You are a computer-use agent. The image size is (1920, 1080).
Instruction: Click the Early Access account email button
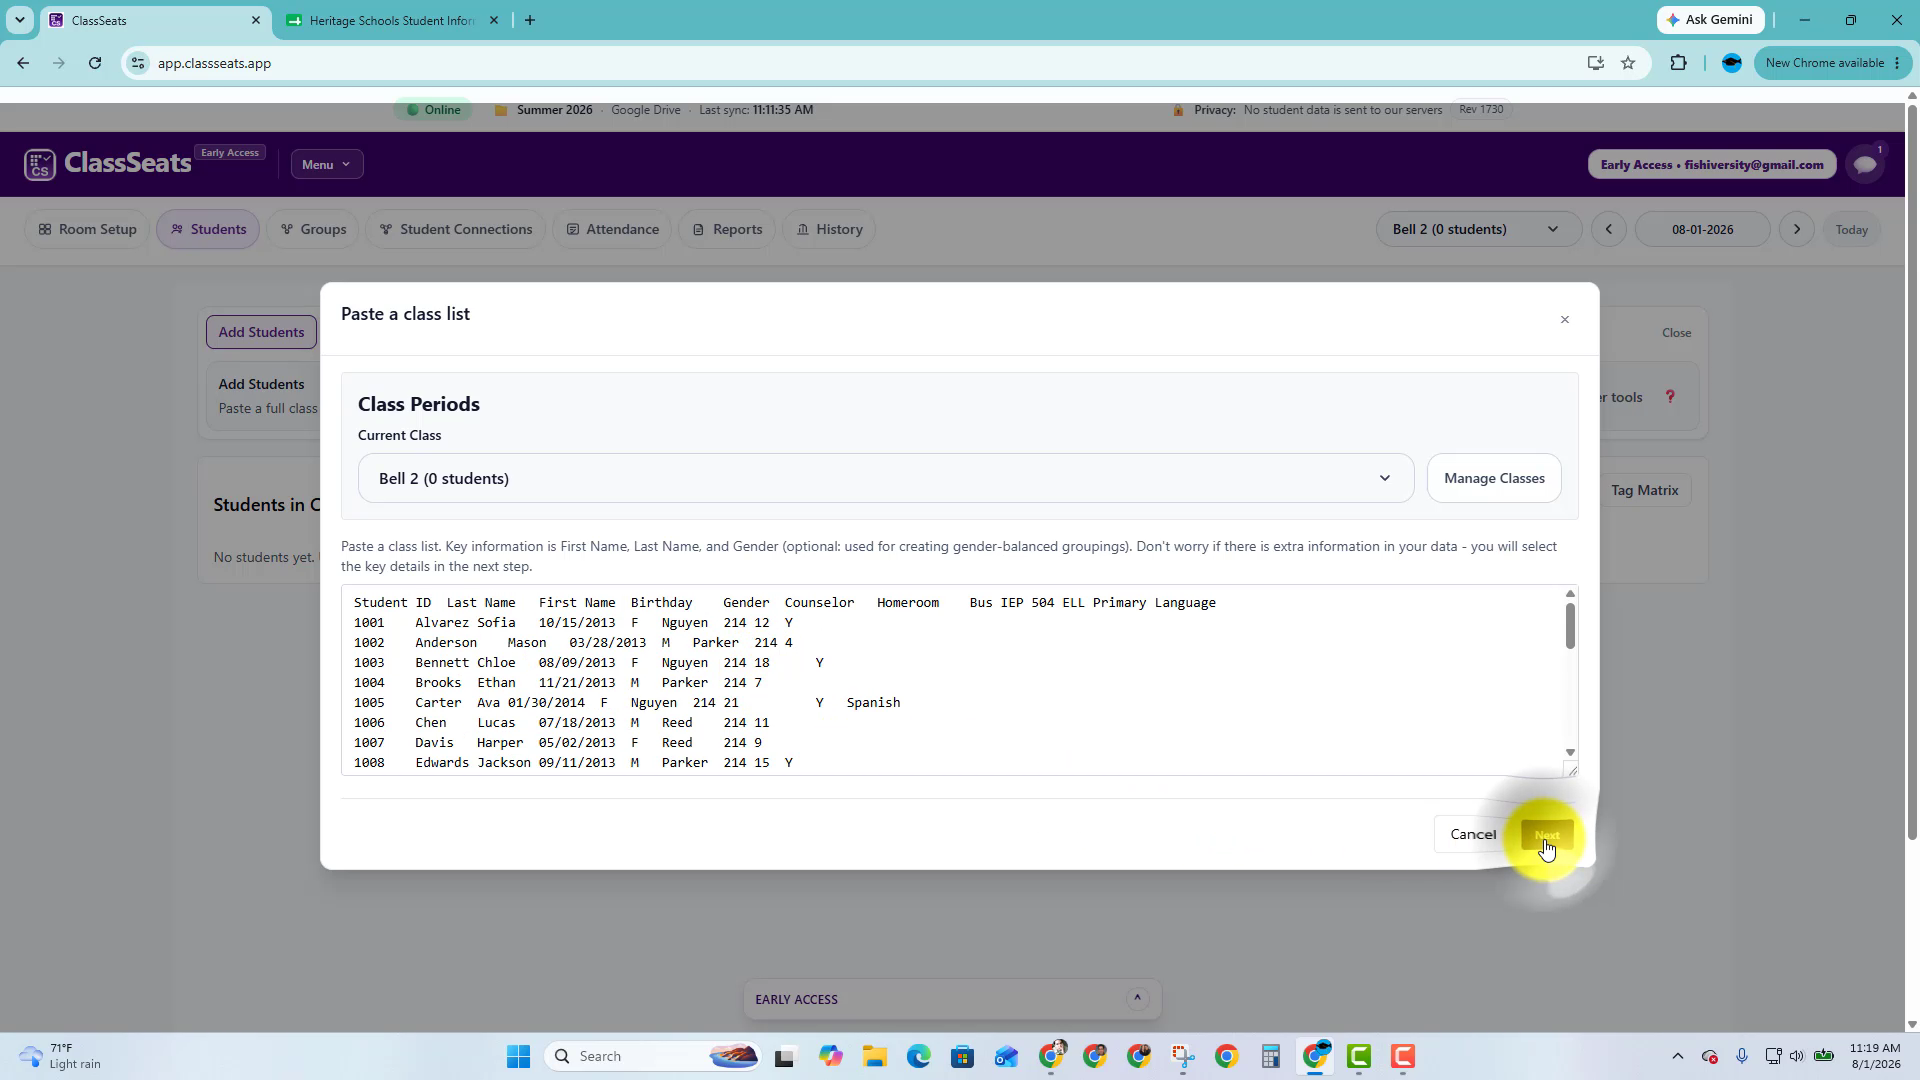1712,165
